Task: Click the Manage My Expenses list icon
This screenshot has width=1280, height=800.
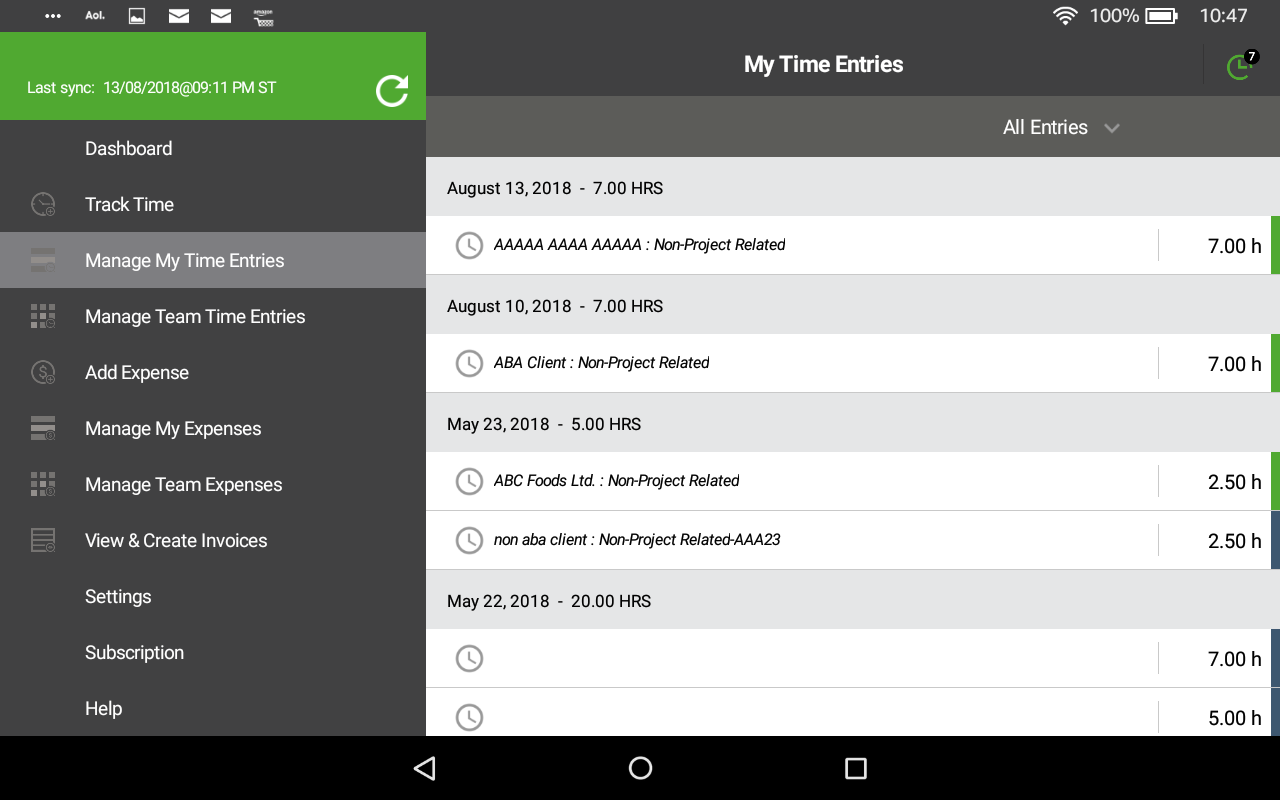Action: point(42,428)
